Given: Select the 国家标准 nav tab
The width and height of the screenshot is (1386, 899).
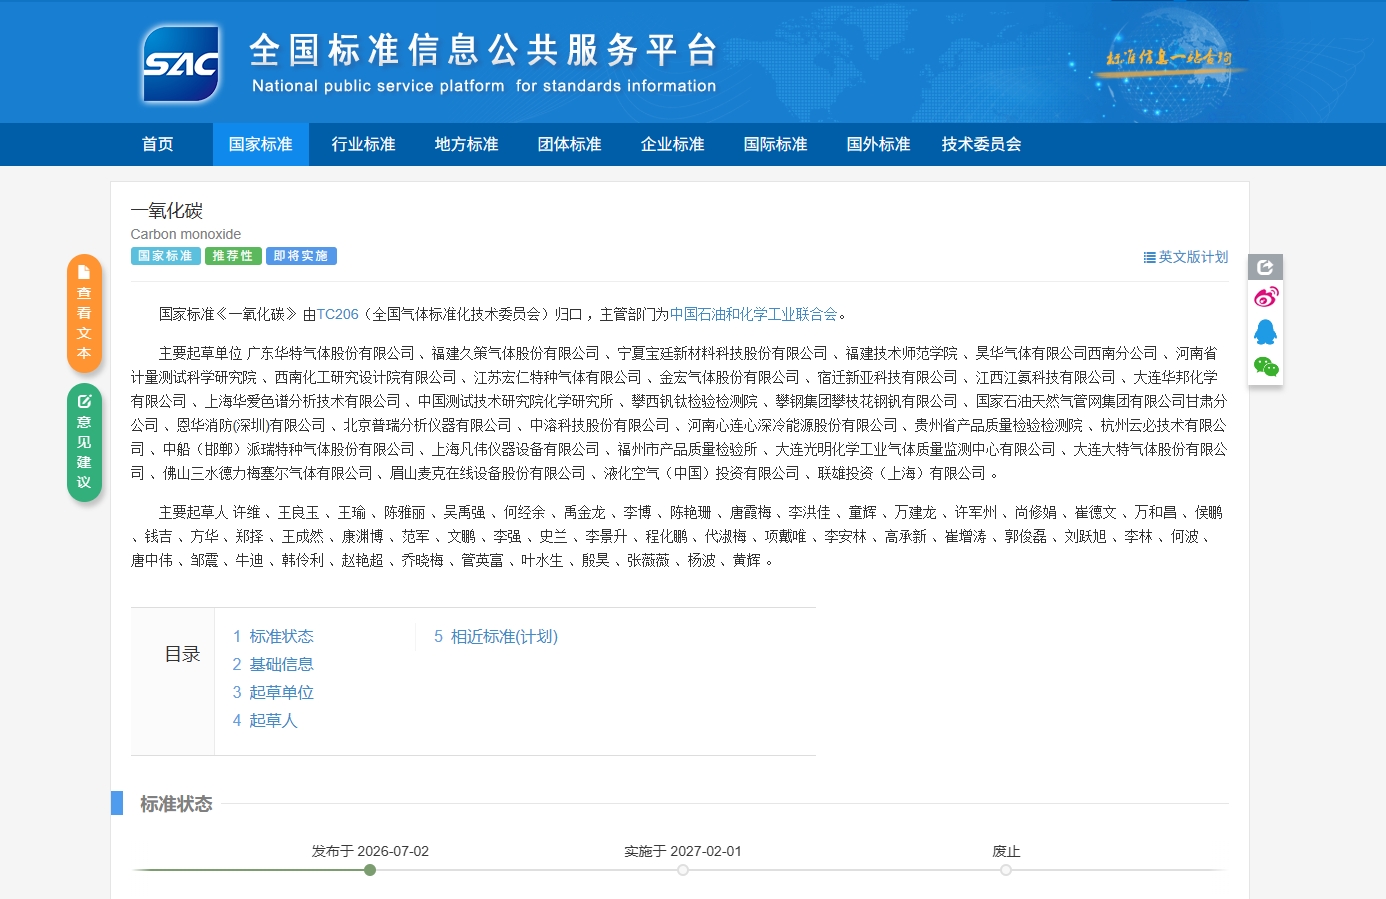Looking at the screenshot, I should point(261,144).
